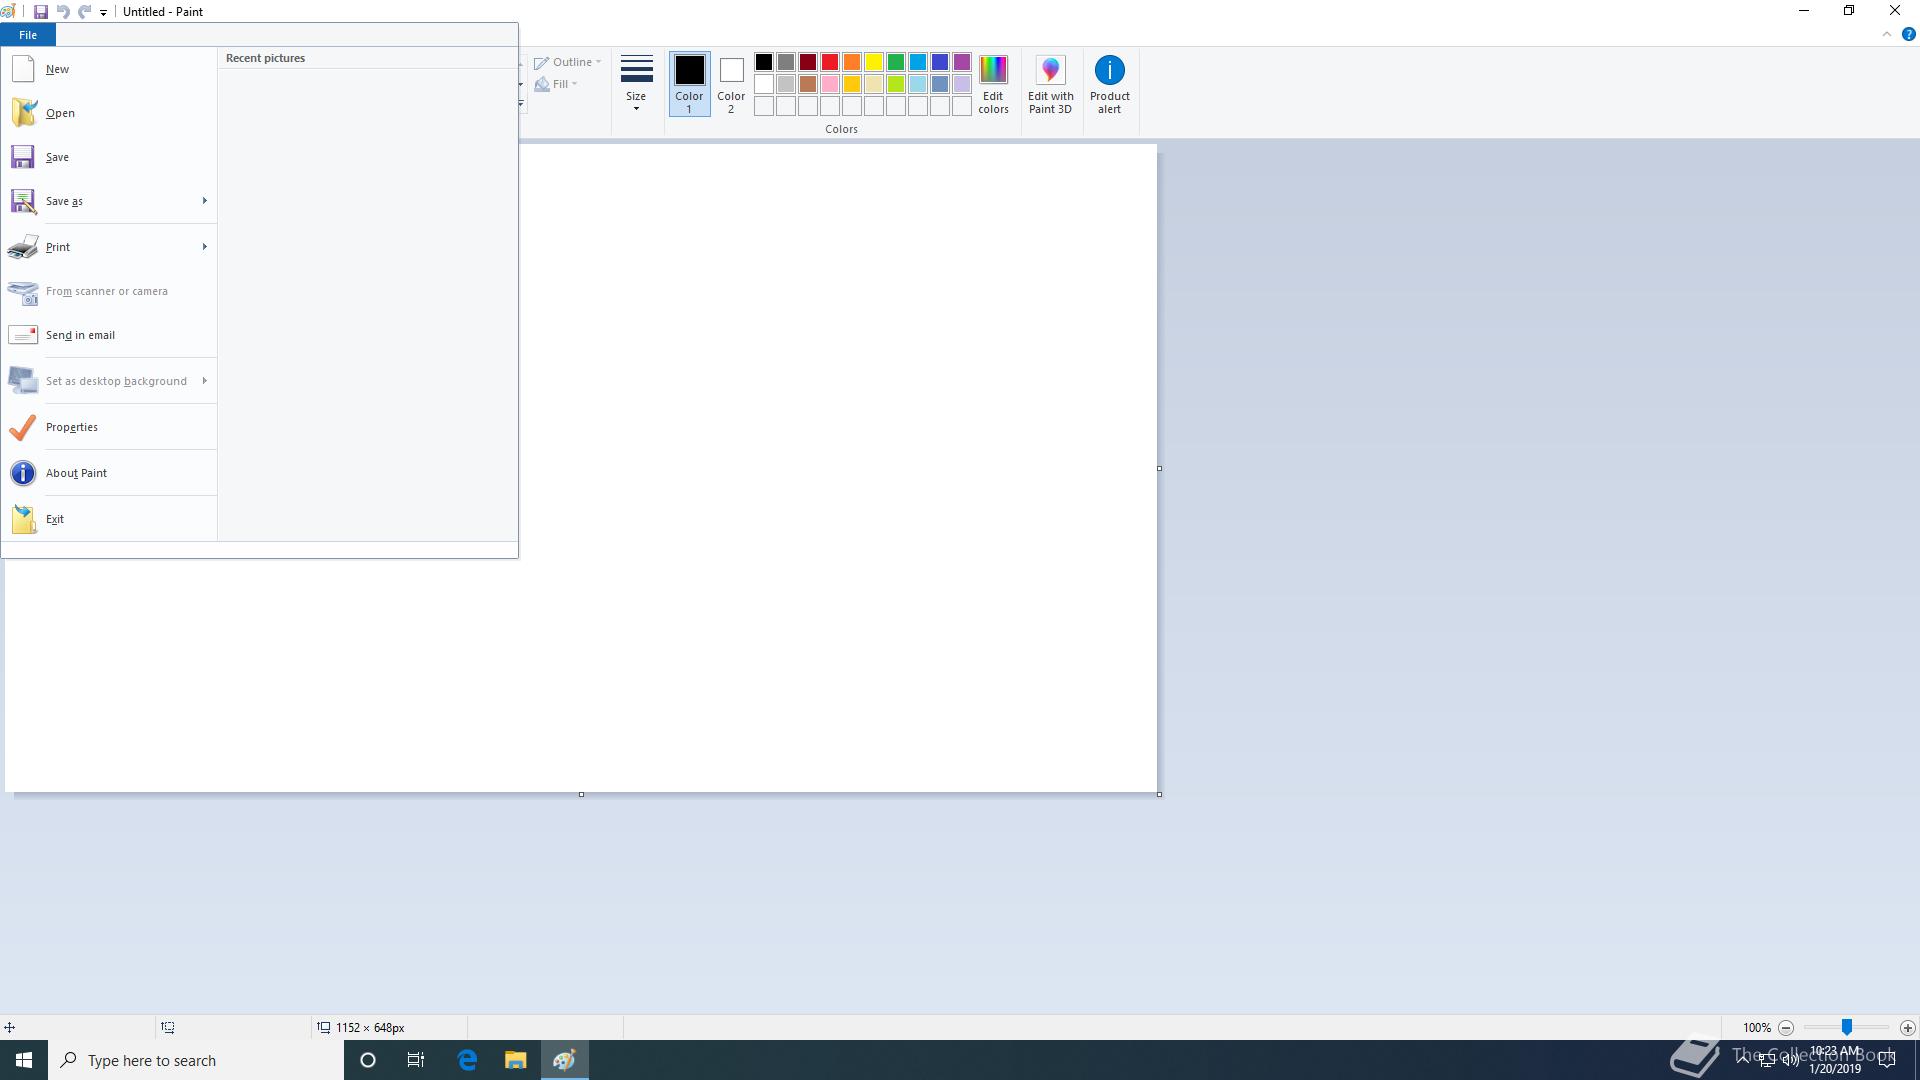Click the 100% zoom level text
Screen dimensions: 1920x1080
tap(1756, 1028)
